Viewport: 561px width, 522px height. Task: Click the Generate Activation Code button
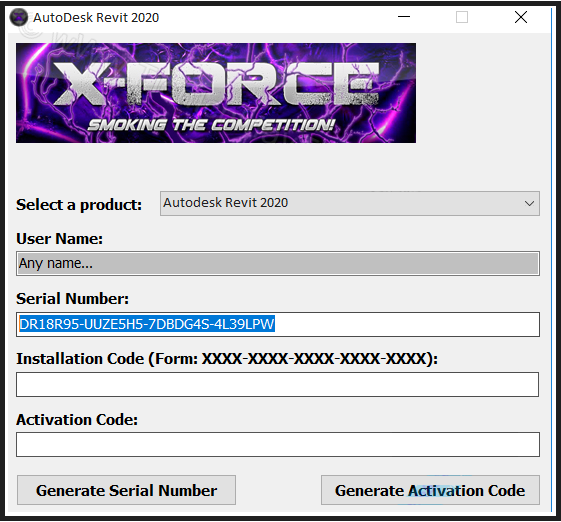(430, 490)
